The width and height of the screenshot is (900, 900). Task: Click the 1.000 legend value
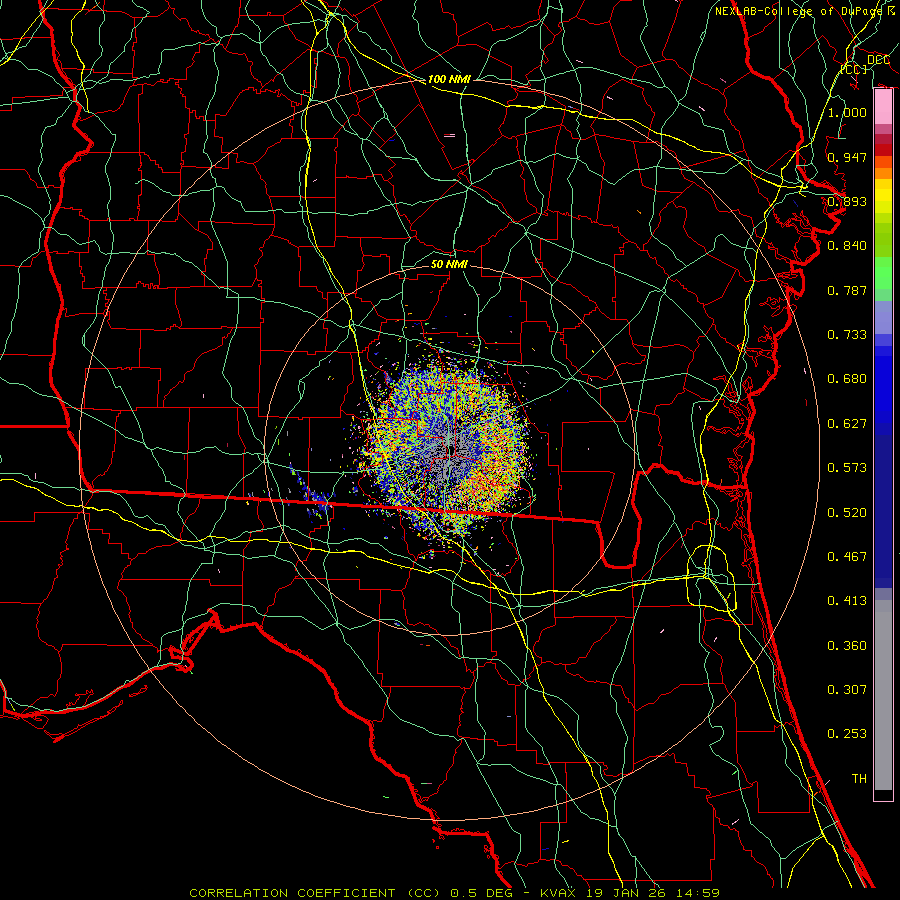pyautogui.click(x=847, y=112)
